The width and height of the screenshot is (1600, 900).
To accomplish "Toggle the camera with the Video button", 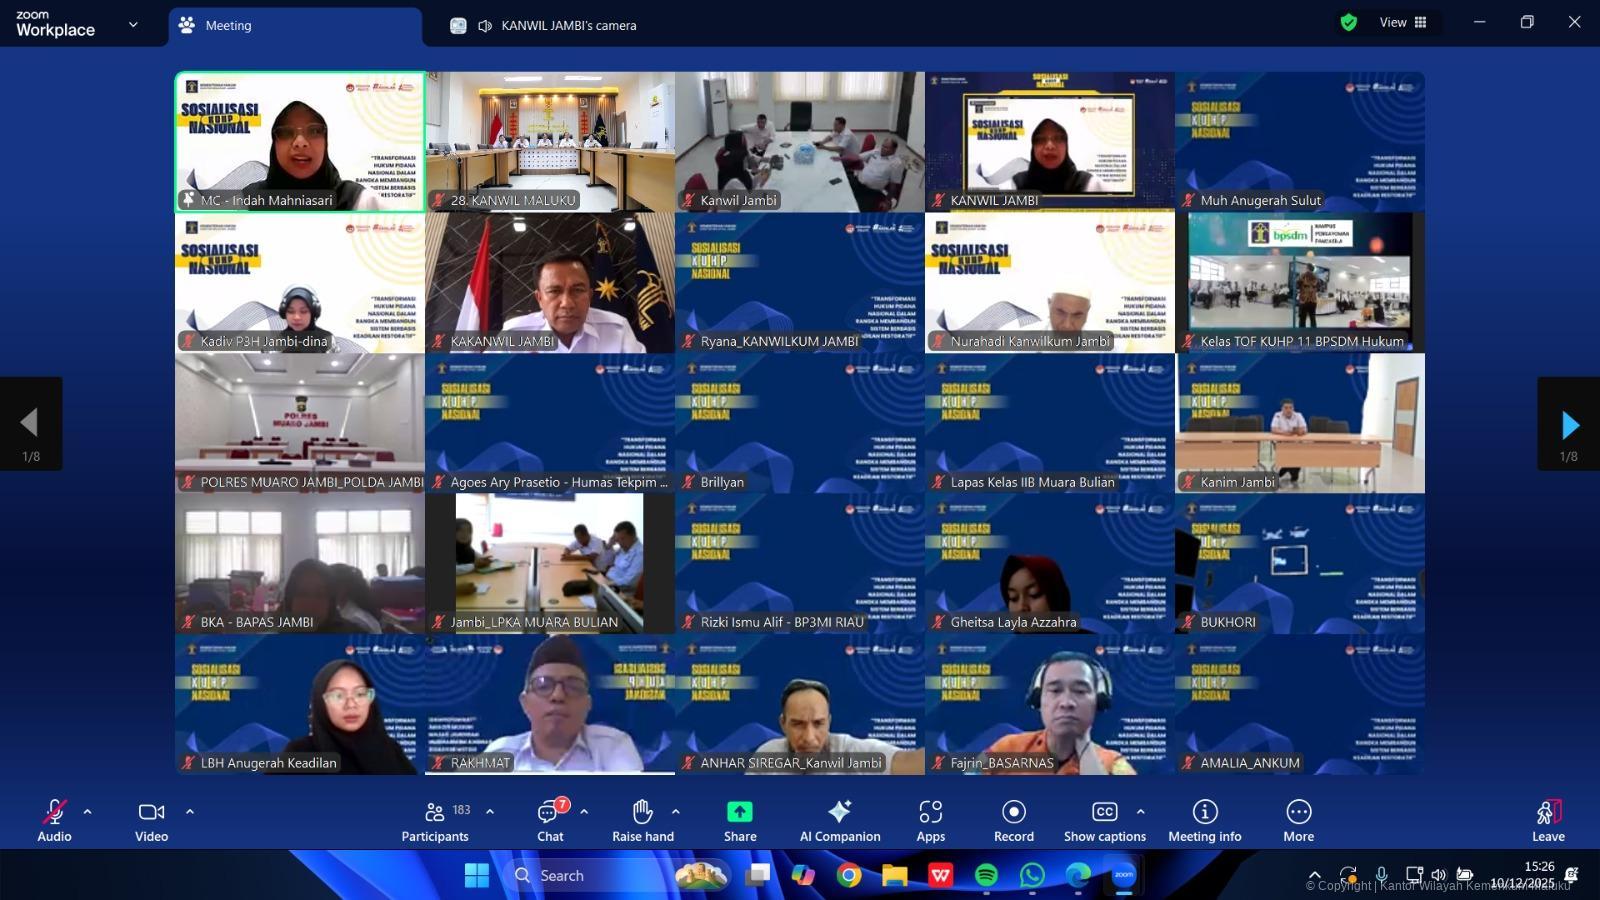I will 152,820.
